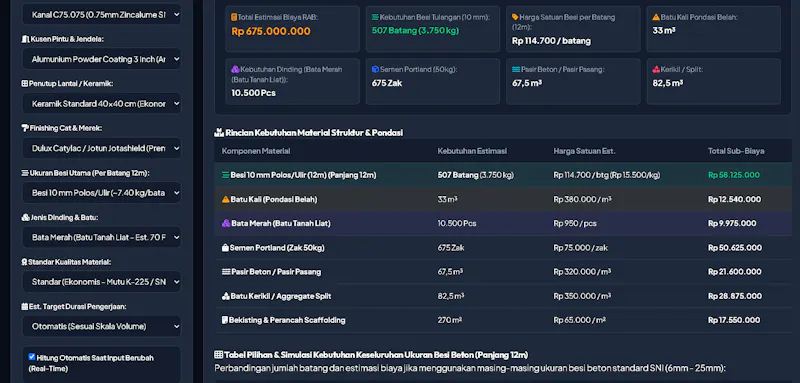Screen dimensions: 800x383
Task: Click the door icon beside Kusen Pintu & Jendela
Action: [25, 39]
